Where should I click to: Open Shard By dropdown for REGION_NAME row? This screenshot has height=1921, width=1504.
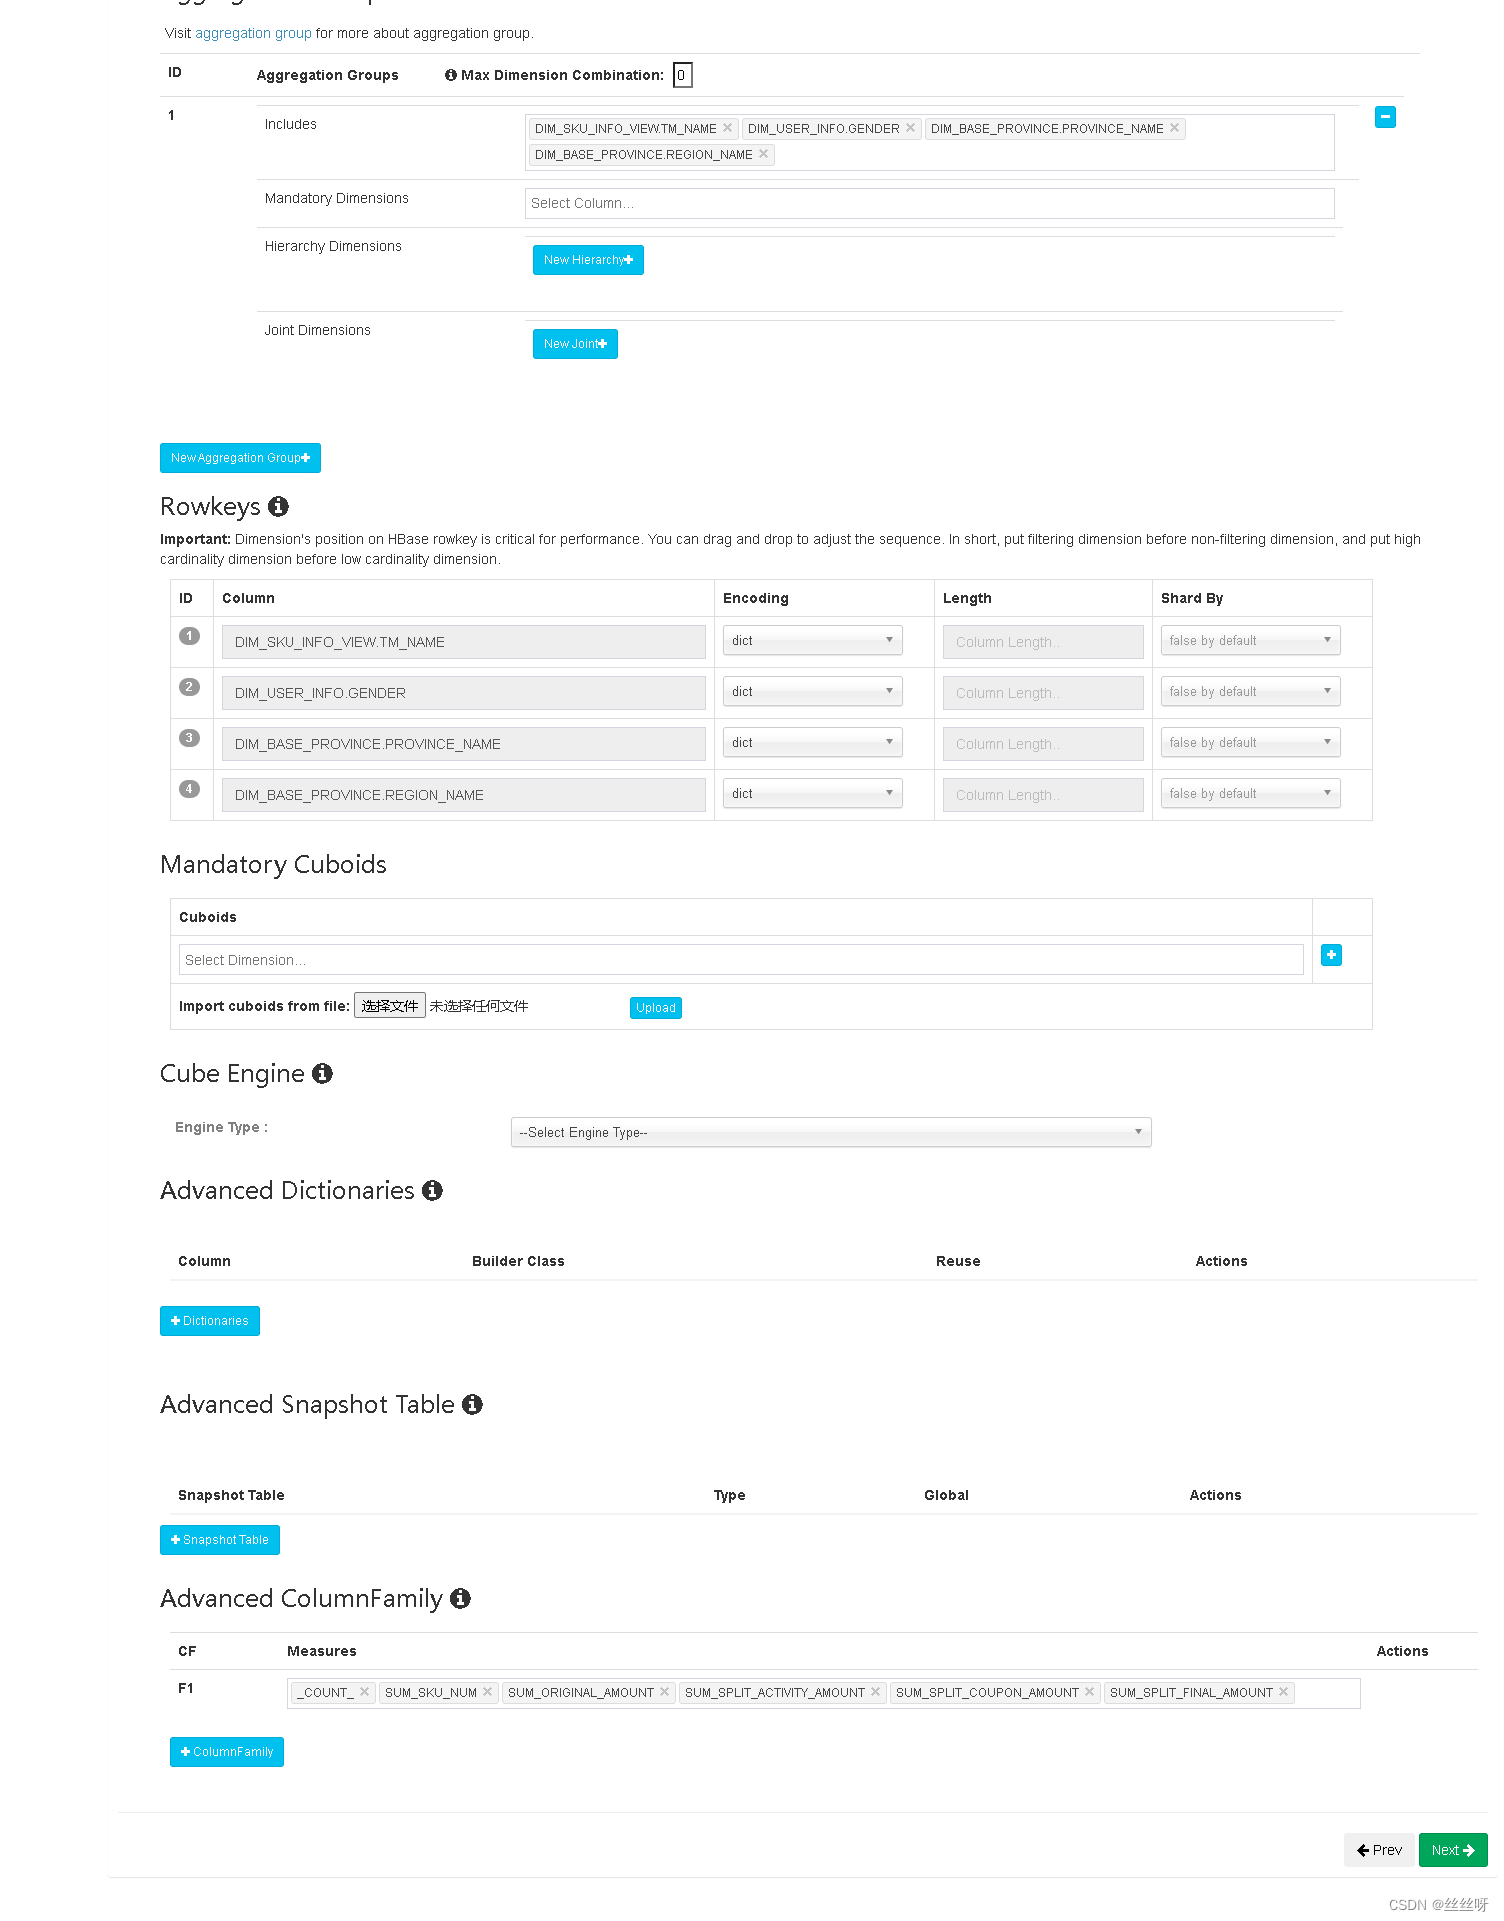coord(1250,793)
